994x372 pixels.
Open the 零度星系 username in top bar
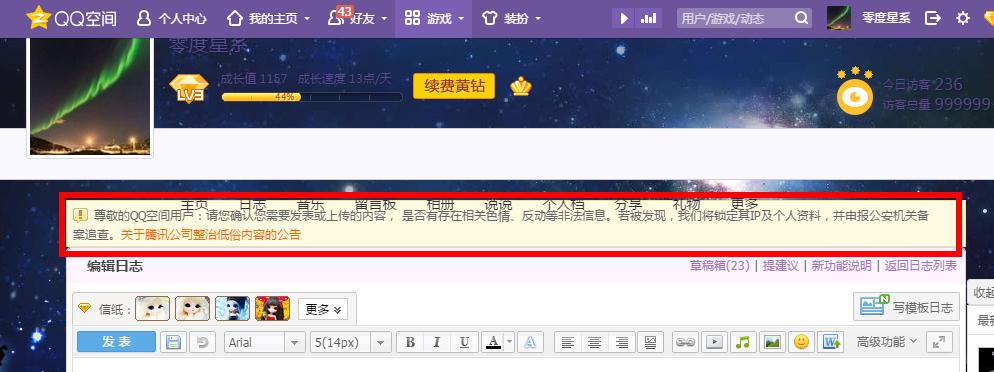click(886, 18)
